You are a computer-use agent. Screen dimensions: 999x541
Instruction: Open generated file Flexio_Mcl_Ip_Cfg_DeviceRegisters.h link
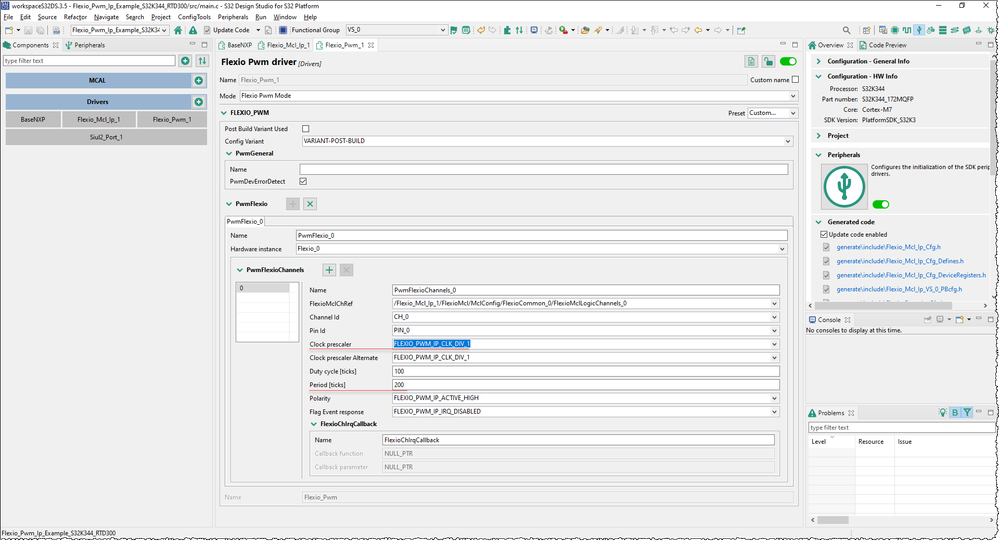coord(911,275)
